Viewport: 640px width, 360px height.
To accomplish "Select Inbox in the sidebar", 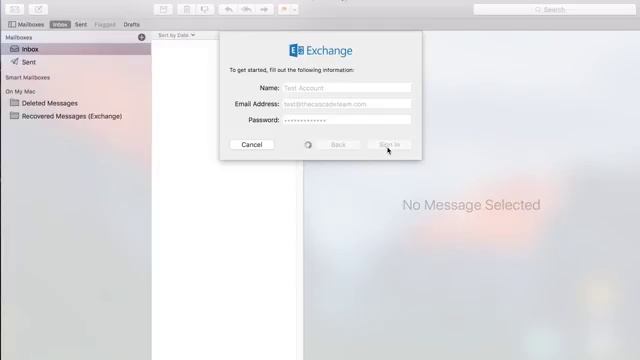I will tap(76, 49).
